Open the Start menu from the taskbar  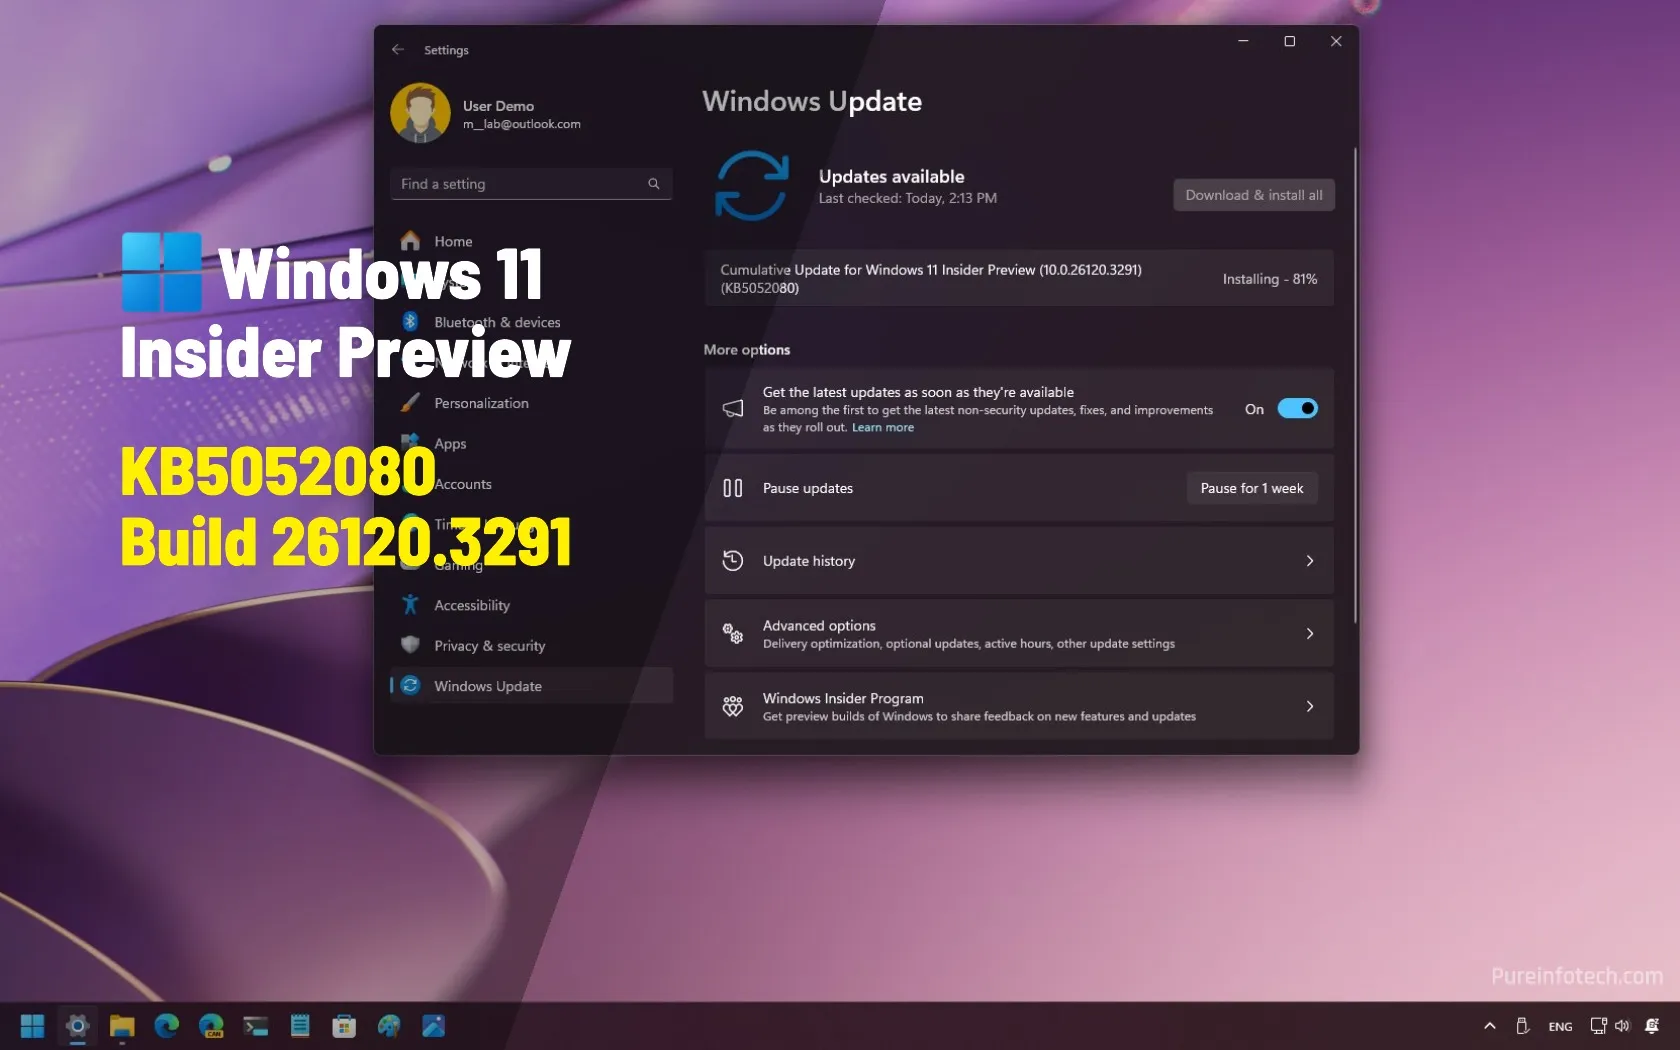(x=32, y=1026)
